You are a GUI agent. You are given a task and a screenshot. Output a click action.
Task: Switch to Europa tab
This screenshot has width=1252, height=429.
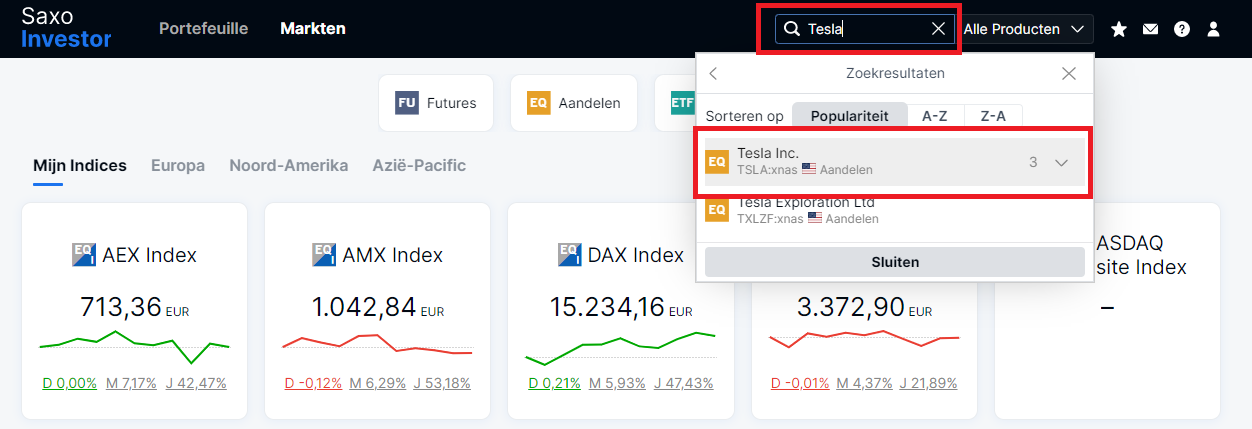(x=178, y=166)
